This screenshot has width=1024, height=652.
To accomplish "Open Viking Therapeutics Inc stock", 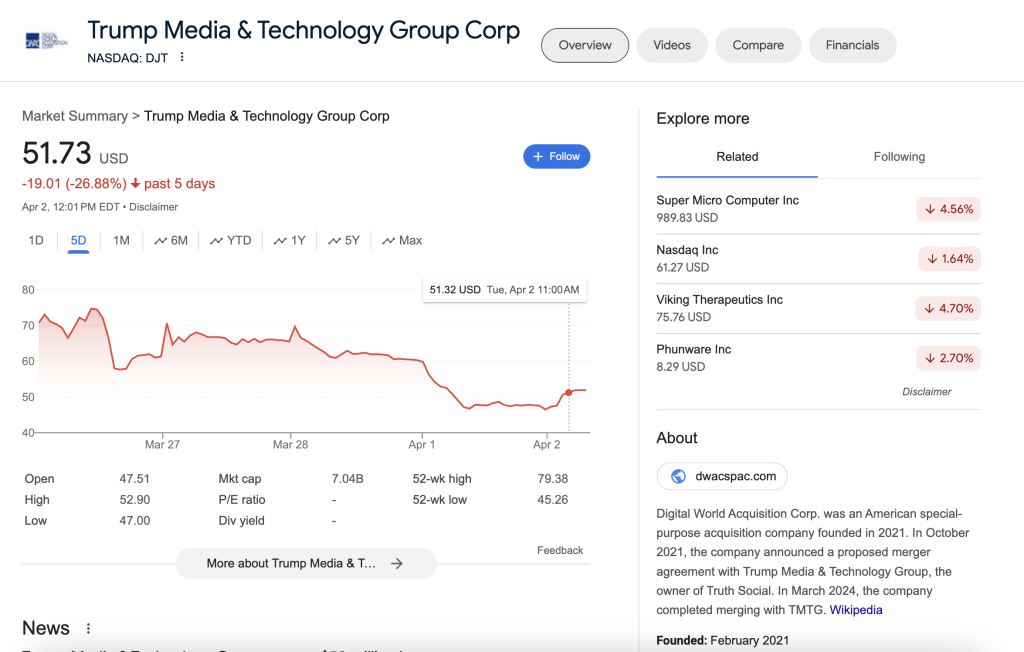I will click(818, 308).
